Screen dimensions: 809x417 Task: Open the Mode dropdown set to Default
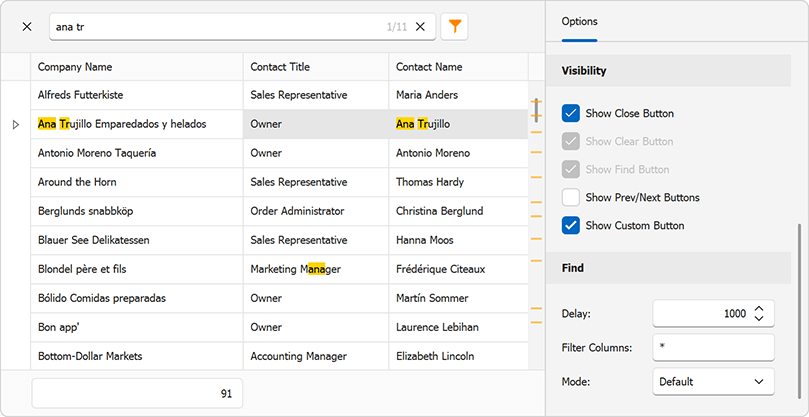coord(713,381)
